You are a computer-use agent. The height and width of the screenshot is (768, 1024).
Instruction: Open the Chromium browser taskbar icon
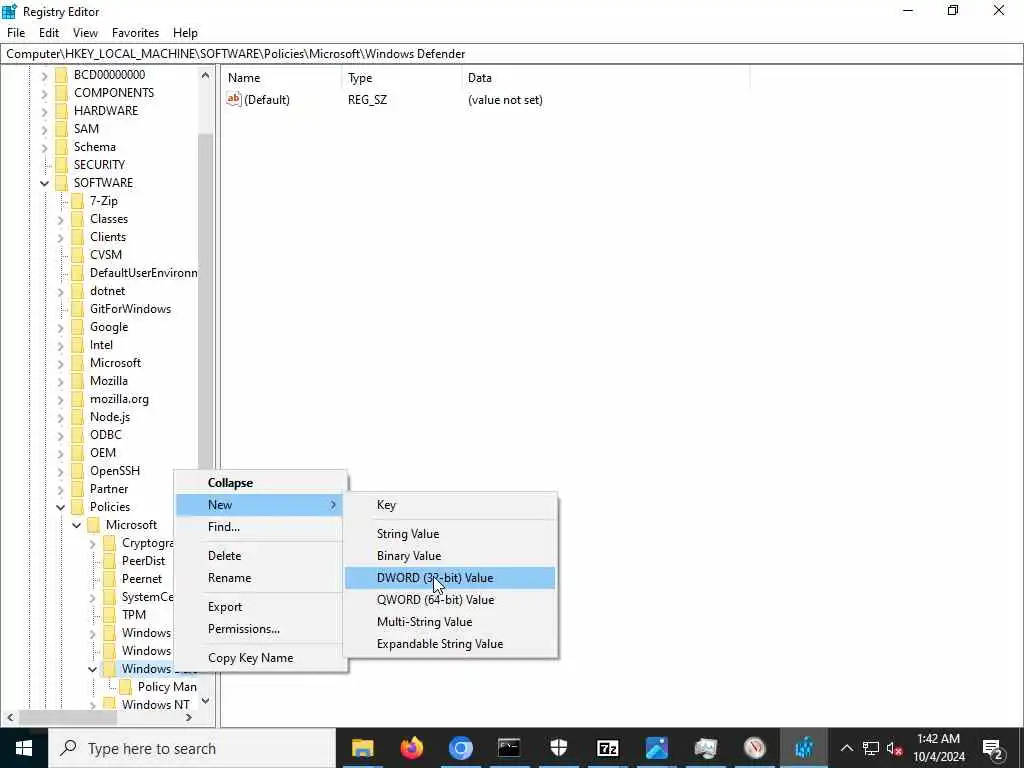[460, 748]
